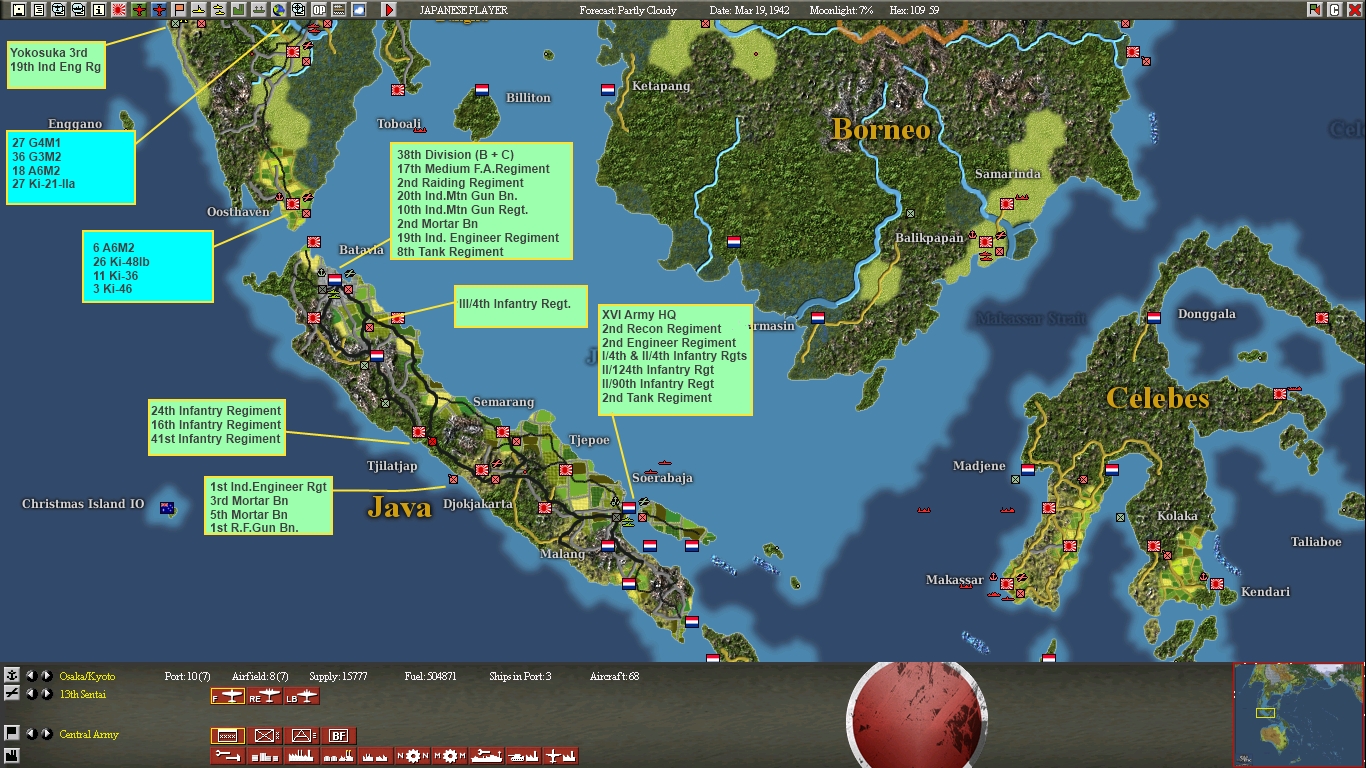
Task: Open the Central Army headquarters link
Action: (89, 734)
